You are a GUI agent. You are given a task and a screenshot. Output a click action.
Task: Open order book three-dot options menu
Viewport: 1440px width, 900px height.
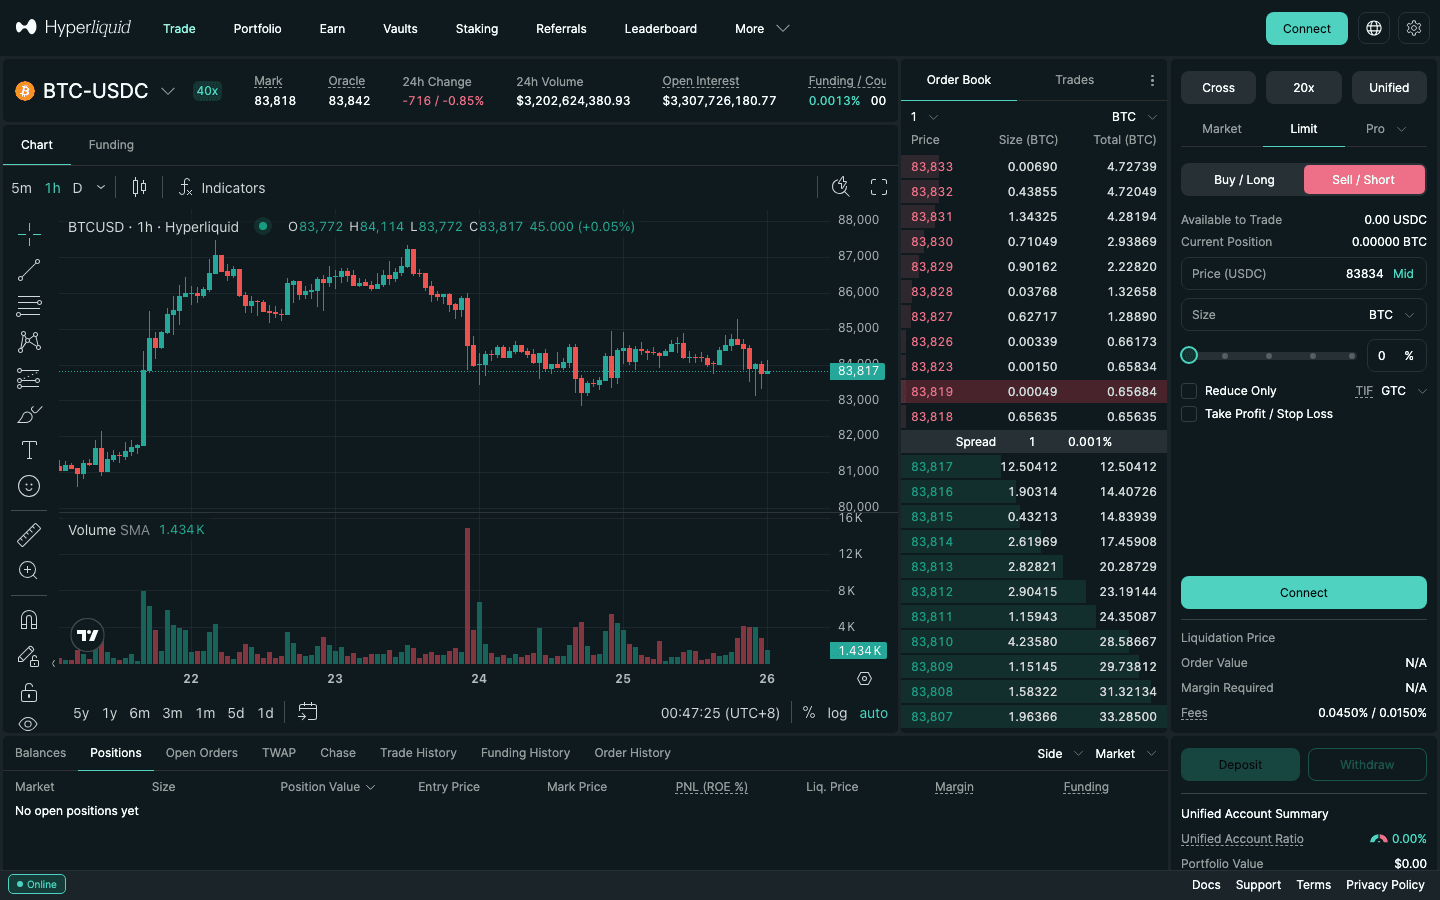[x=1152, y=80]
